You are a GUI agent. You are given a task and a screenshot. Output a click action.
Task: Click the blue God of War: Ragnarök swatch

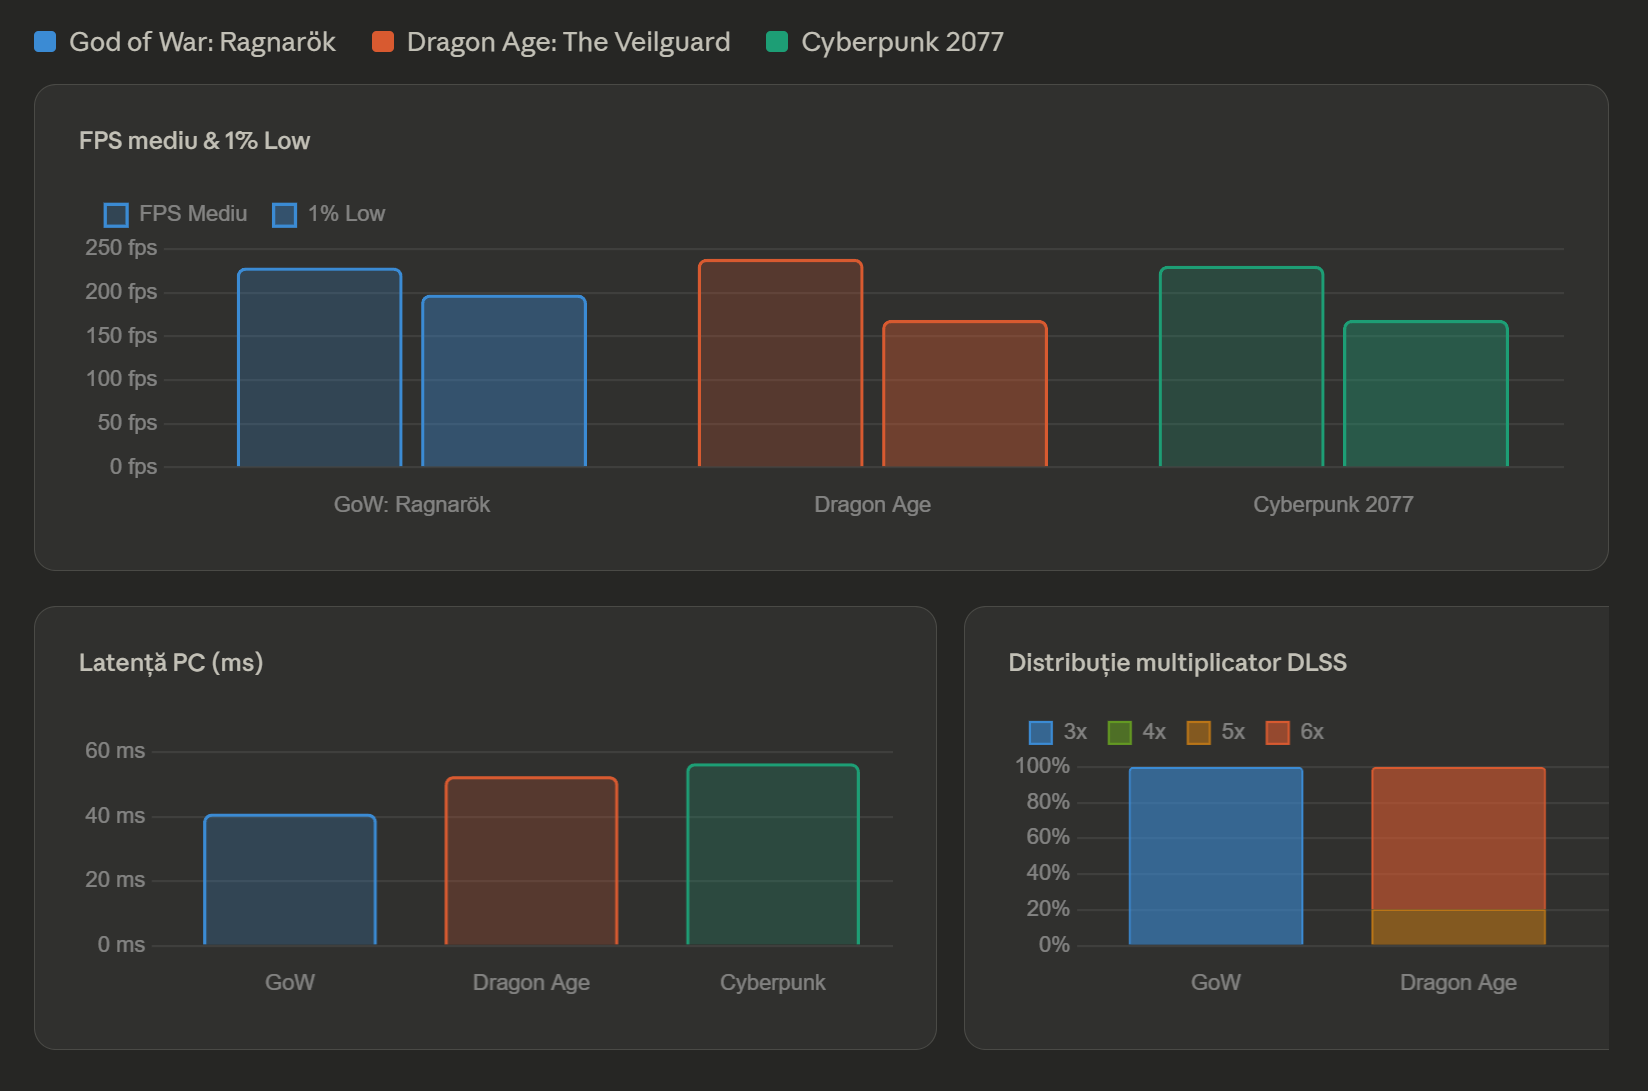tap(45, 42)
